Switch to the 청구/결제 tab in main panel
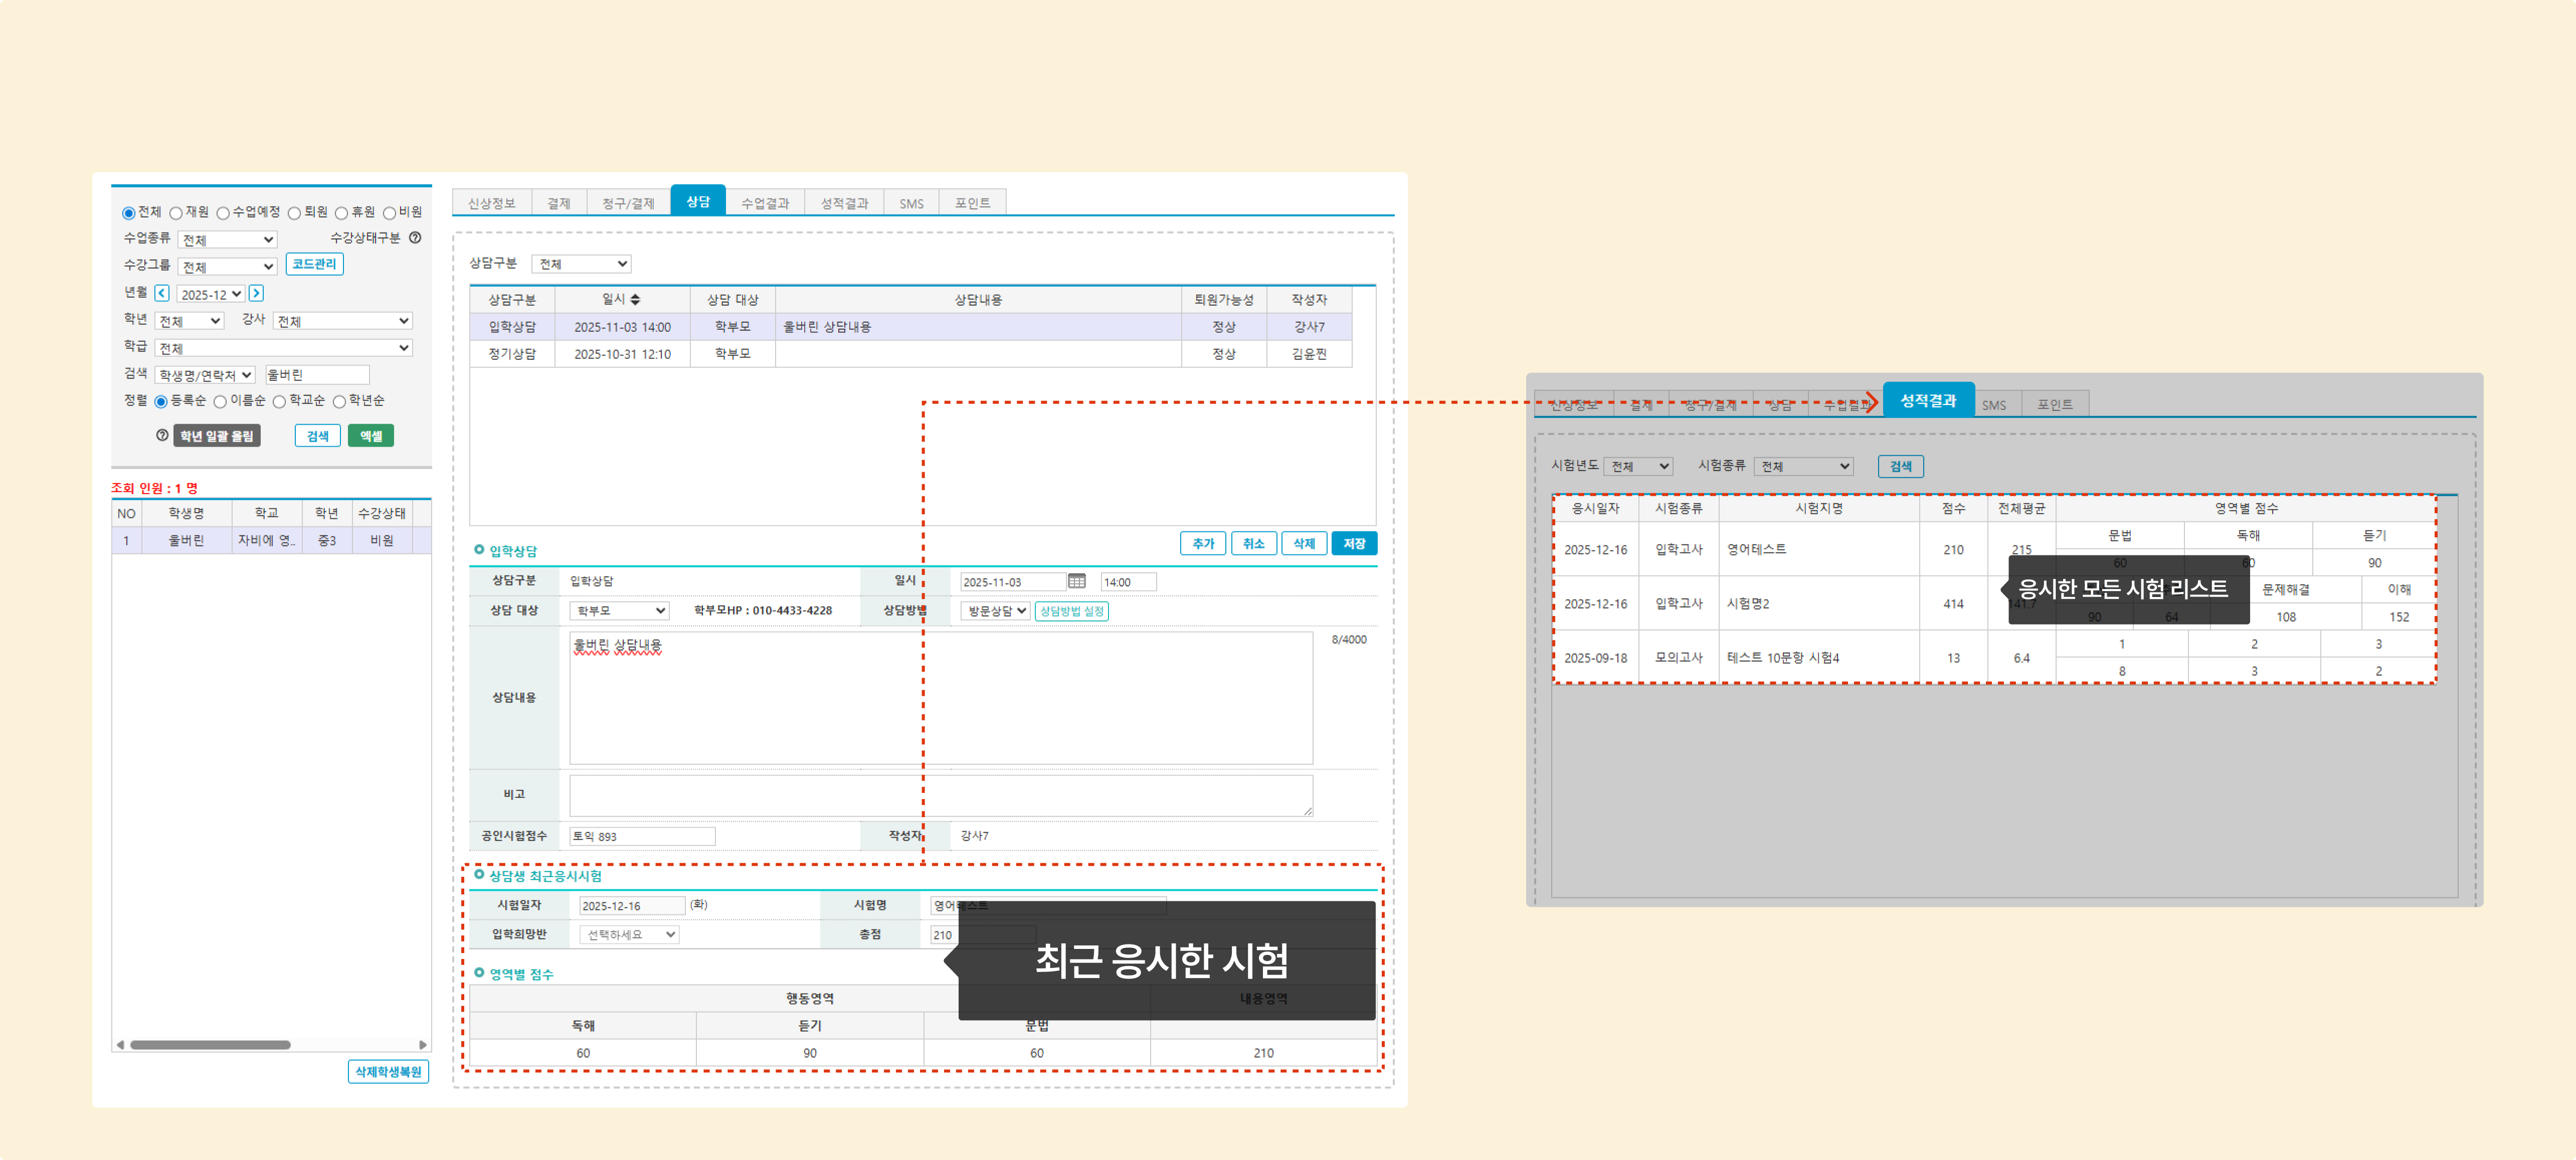2576x1160 pixels. coord(628,203)
